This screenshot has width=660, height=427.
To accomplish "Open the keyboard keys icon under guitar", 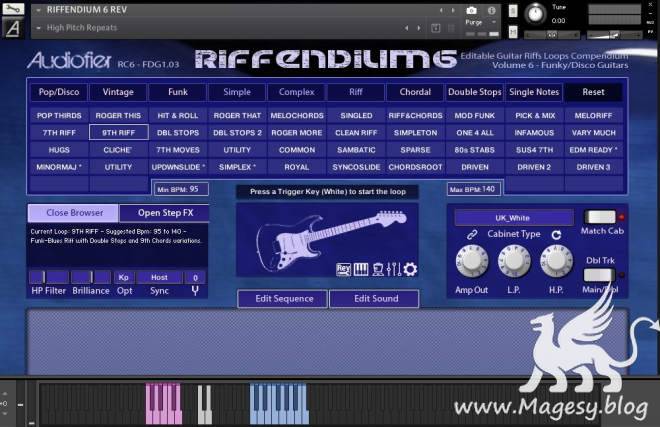I will tap(361, 269).
